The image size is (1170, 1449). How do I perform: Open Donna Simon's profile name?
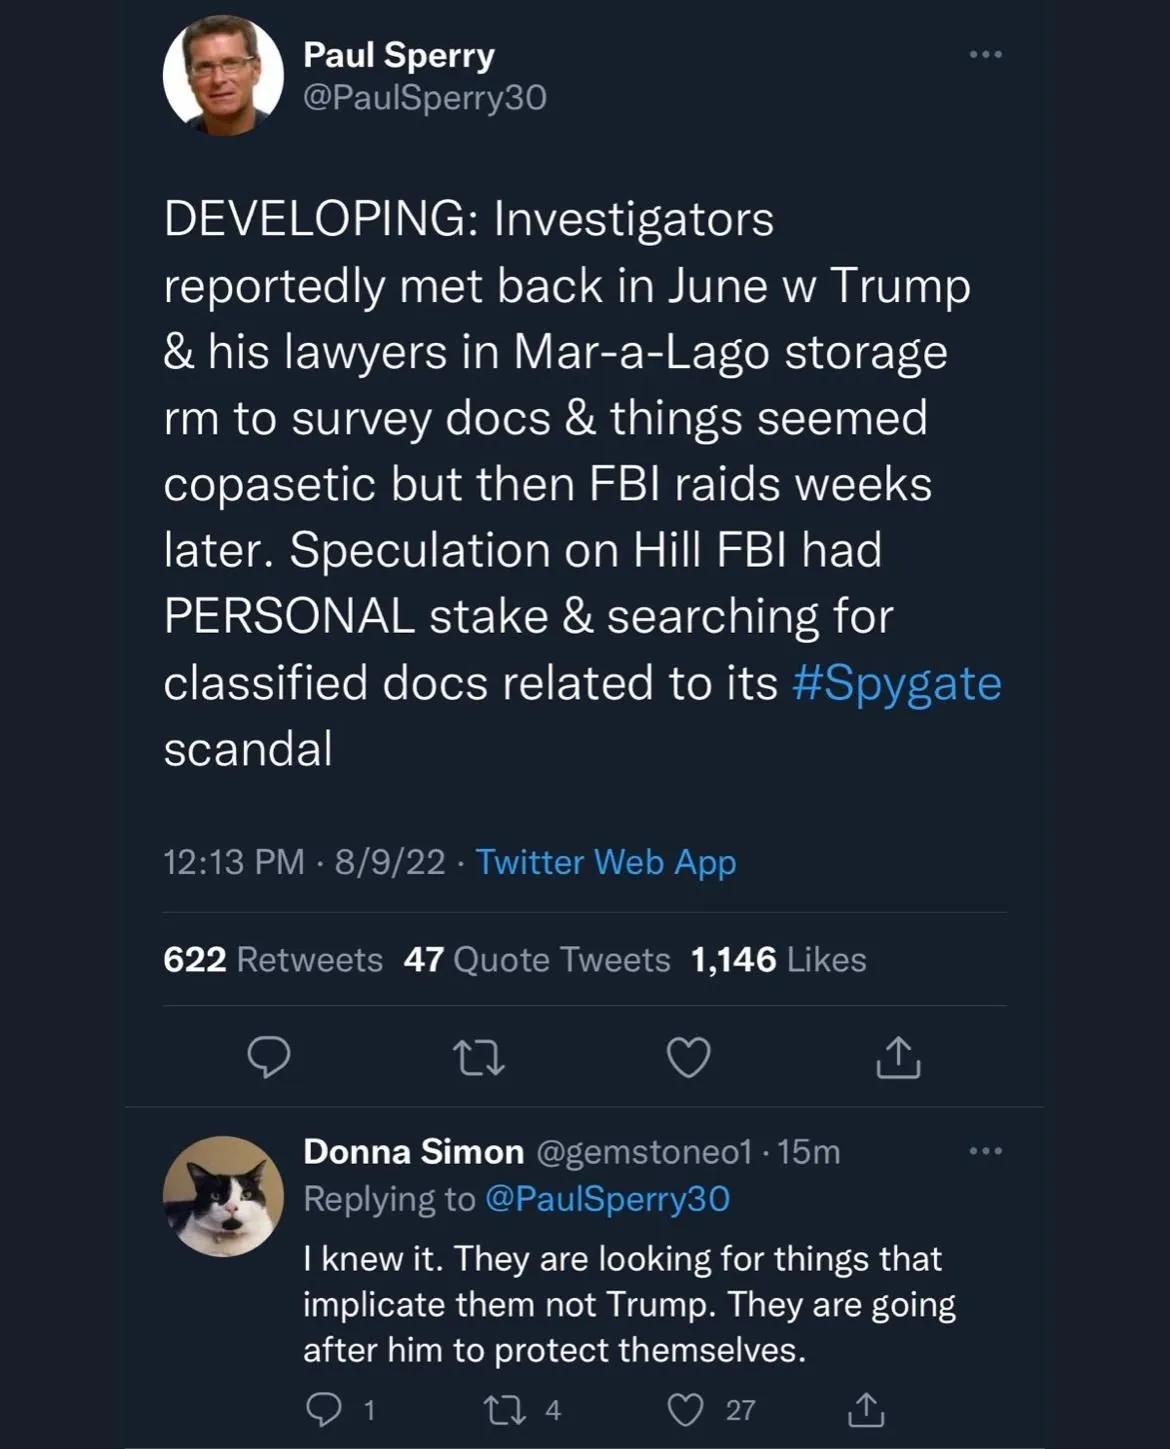tap(413, 1152)
